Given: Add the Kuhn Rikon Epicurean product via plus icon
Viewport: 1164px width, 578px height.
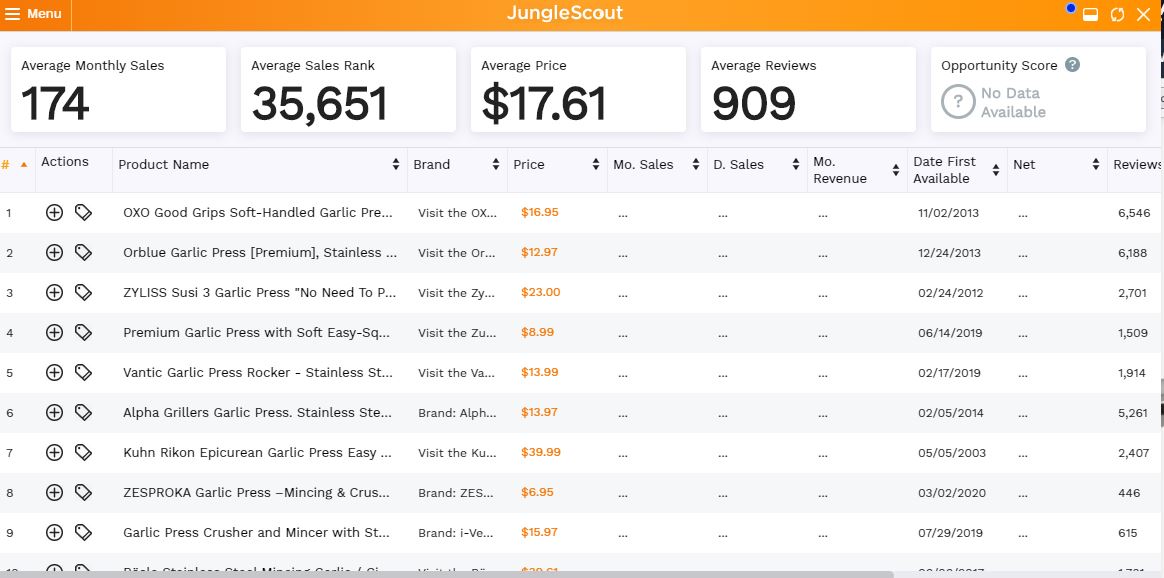Looking at the screenshot, I should [x=54, y=453].
